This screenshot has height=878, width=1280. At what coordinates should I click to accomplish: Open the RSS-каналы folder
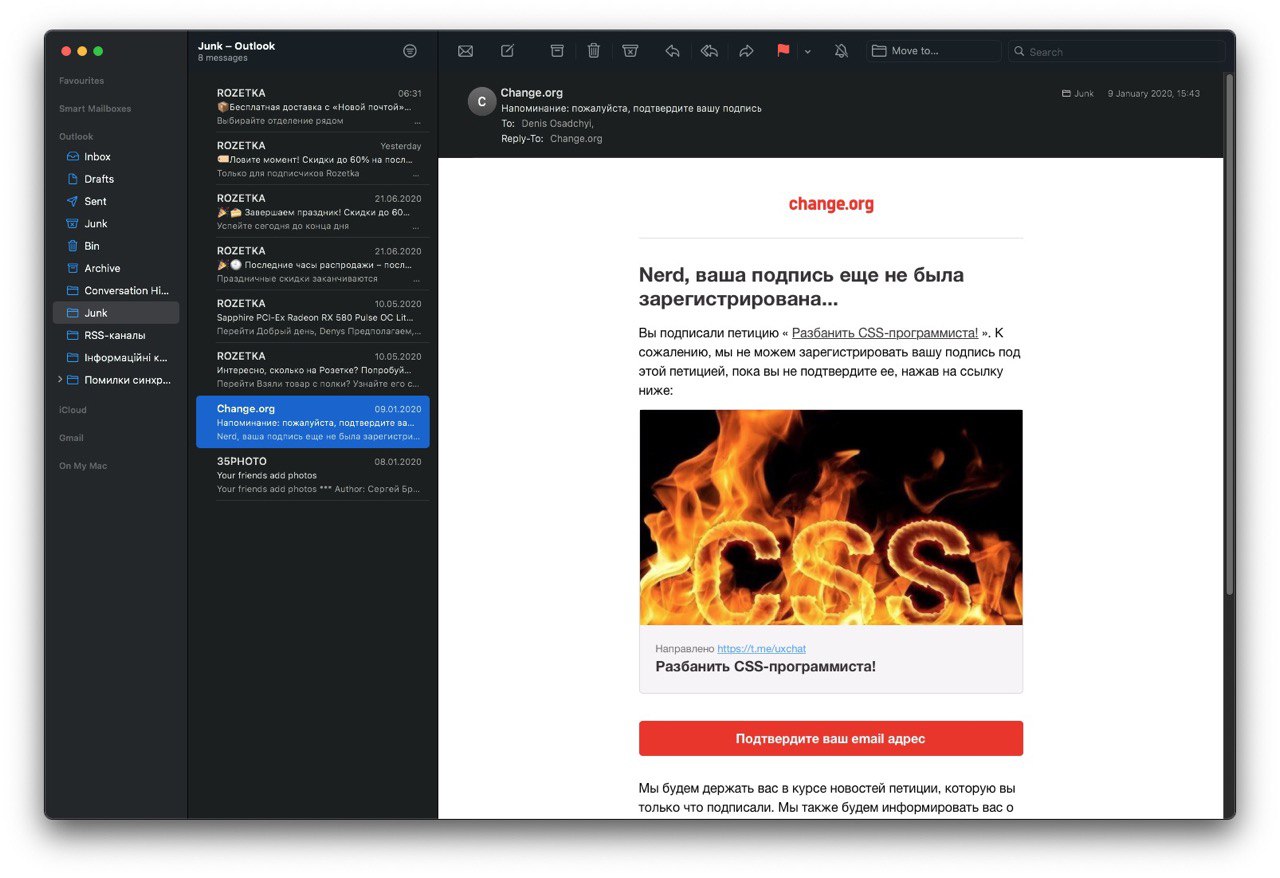coord(117,335)
